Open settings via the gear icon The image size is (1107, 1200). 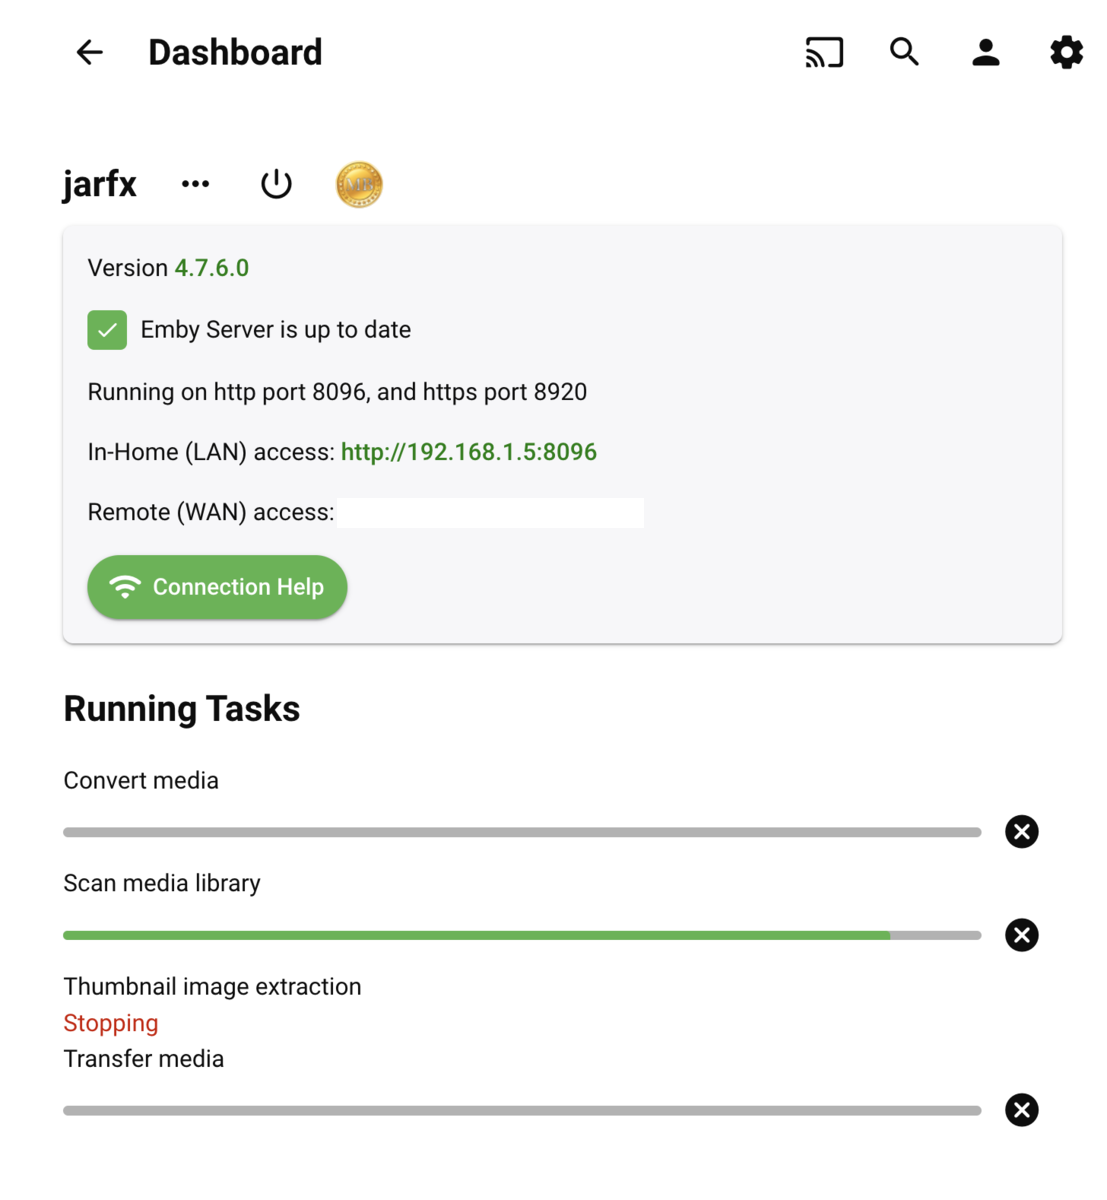point(1066,52)
